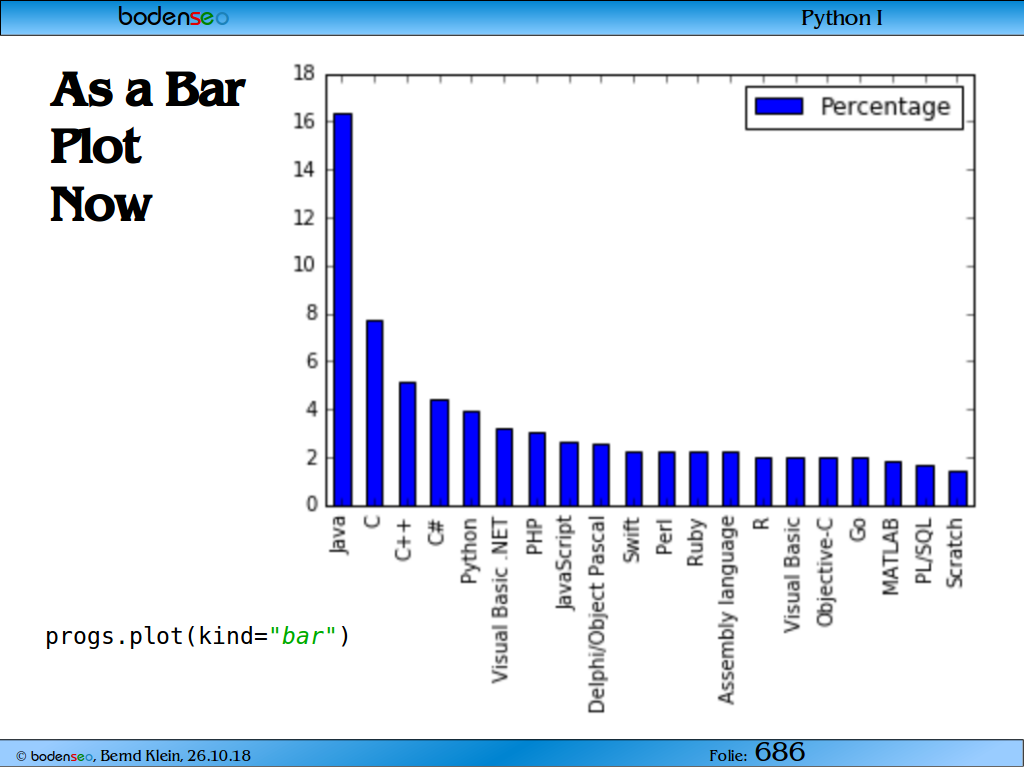Click the y-axis value 14
The image size is (1024, 768).
[x=304, y=170]
